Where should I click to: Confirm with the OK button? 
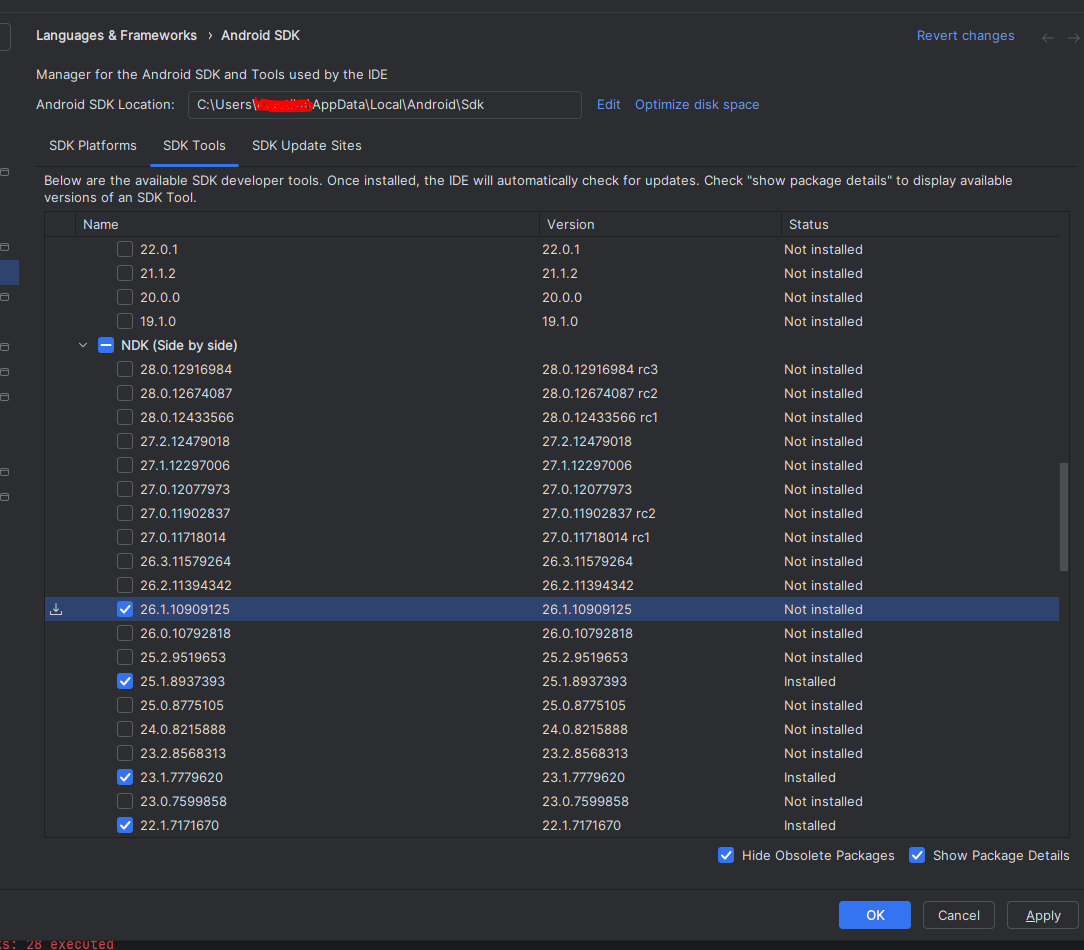coord(875,915)
